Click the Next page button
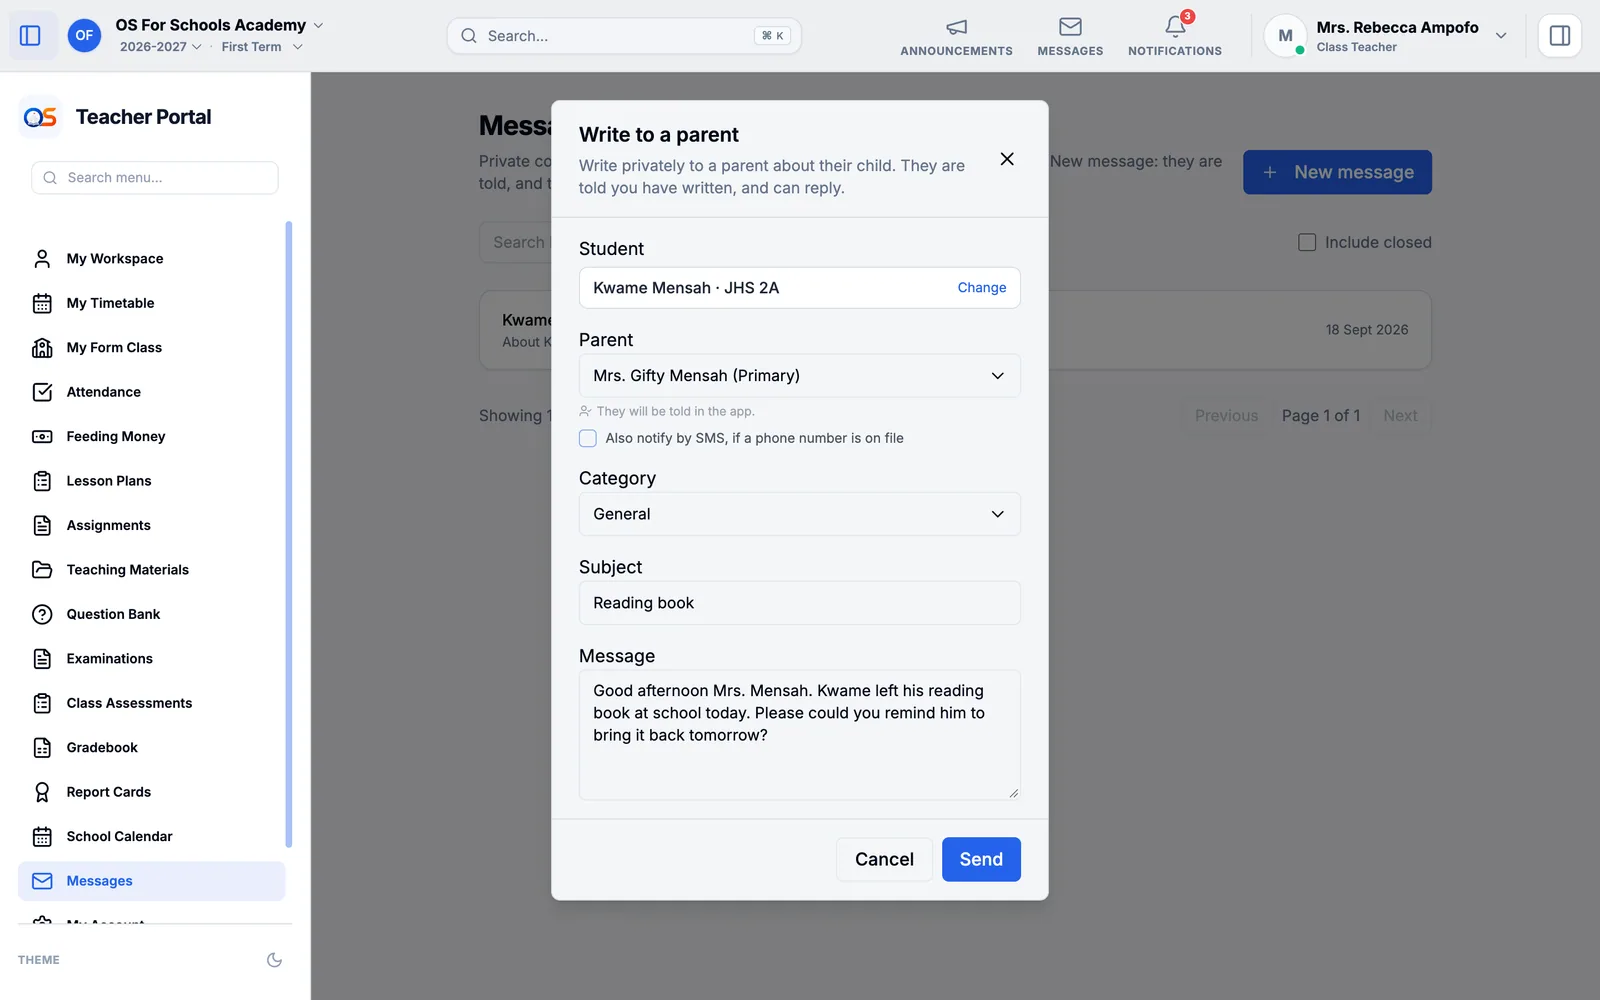1600x1000 pixels. (x=1400, y=416)
